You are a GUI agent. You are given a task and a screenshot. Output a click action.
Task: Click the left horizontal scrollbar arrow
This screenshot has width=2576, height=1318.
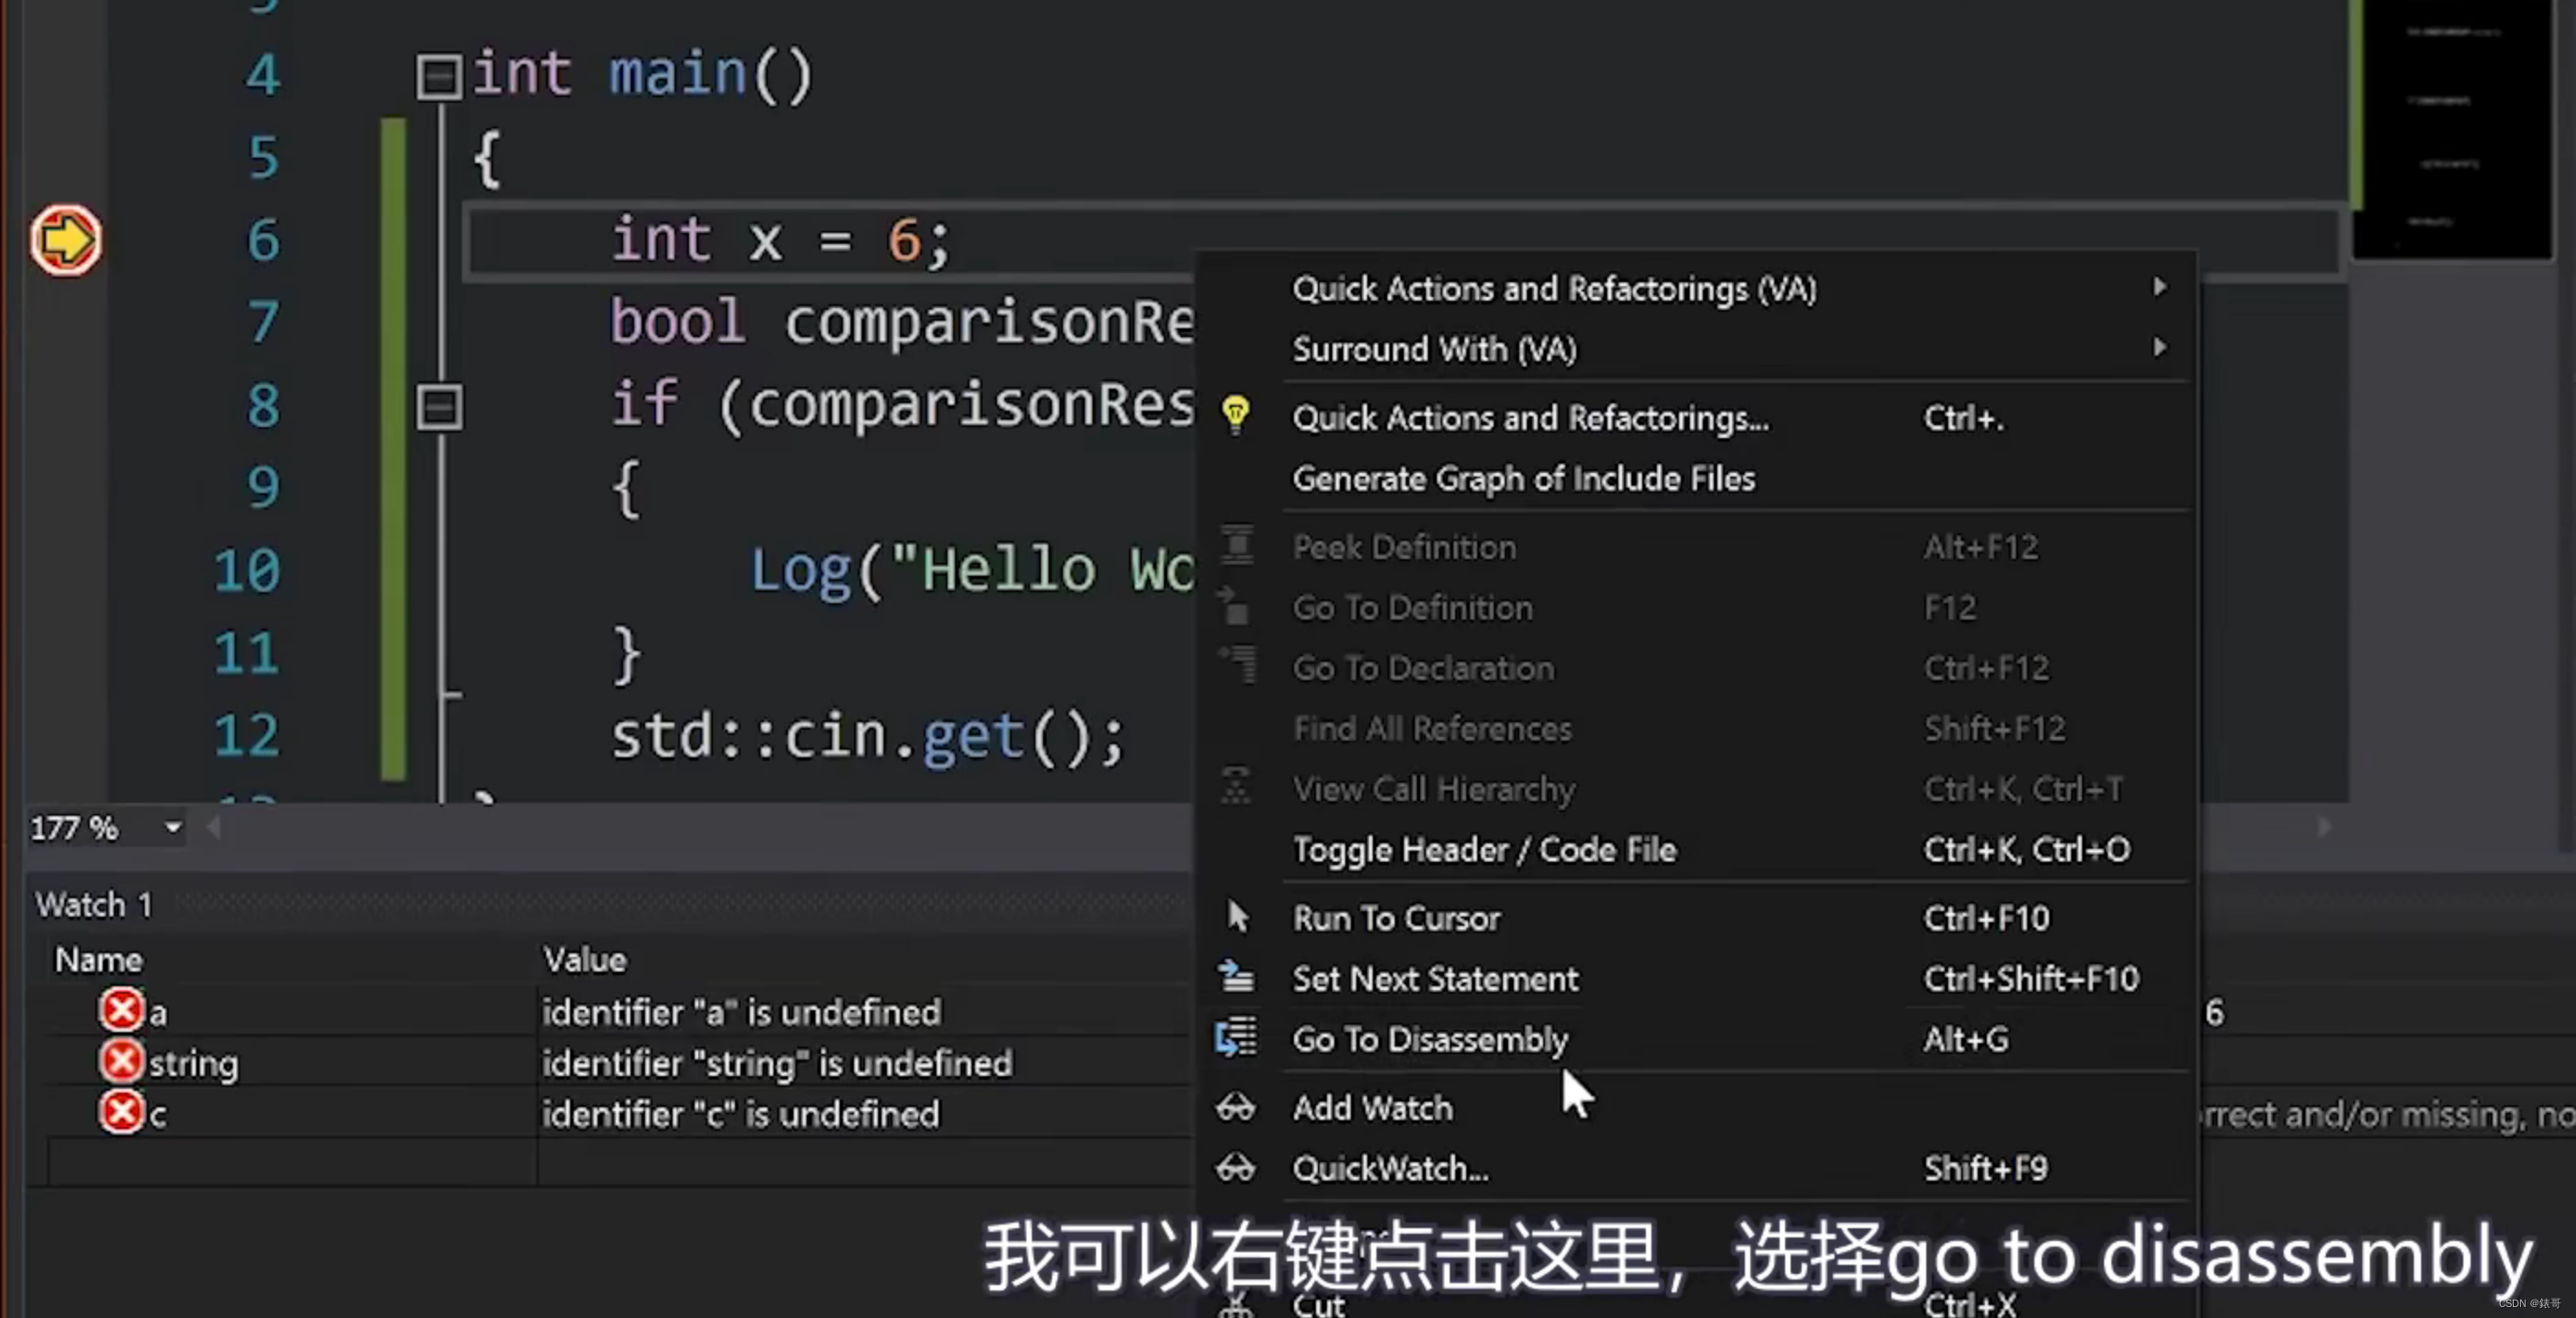click(x=213, y=827)
